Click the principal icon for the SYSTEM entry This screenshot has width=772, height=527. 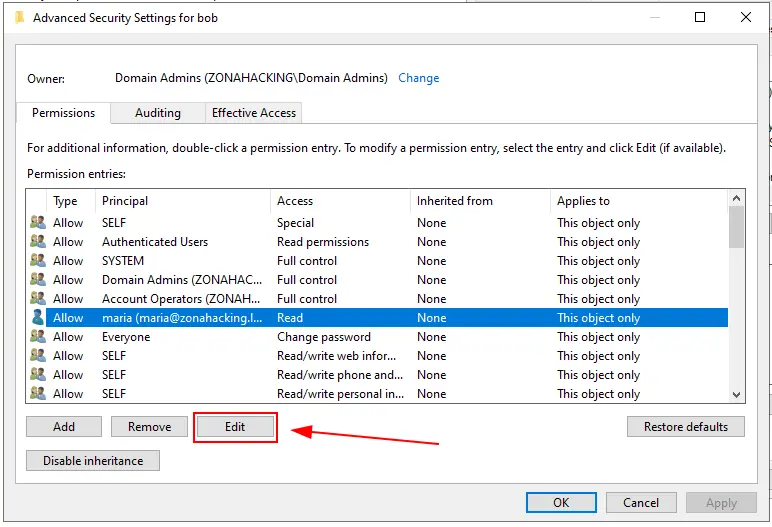click(x=38, y=261)
